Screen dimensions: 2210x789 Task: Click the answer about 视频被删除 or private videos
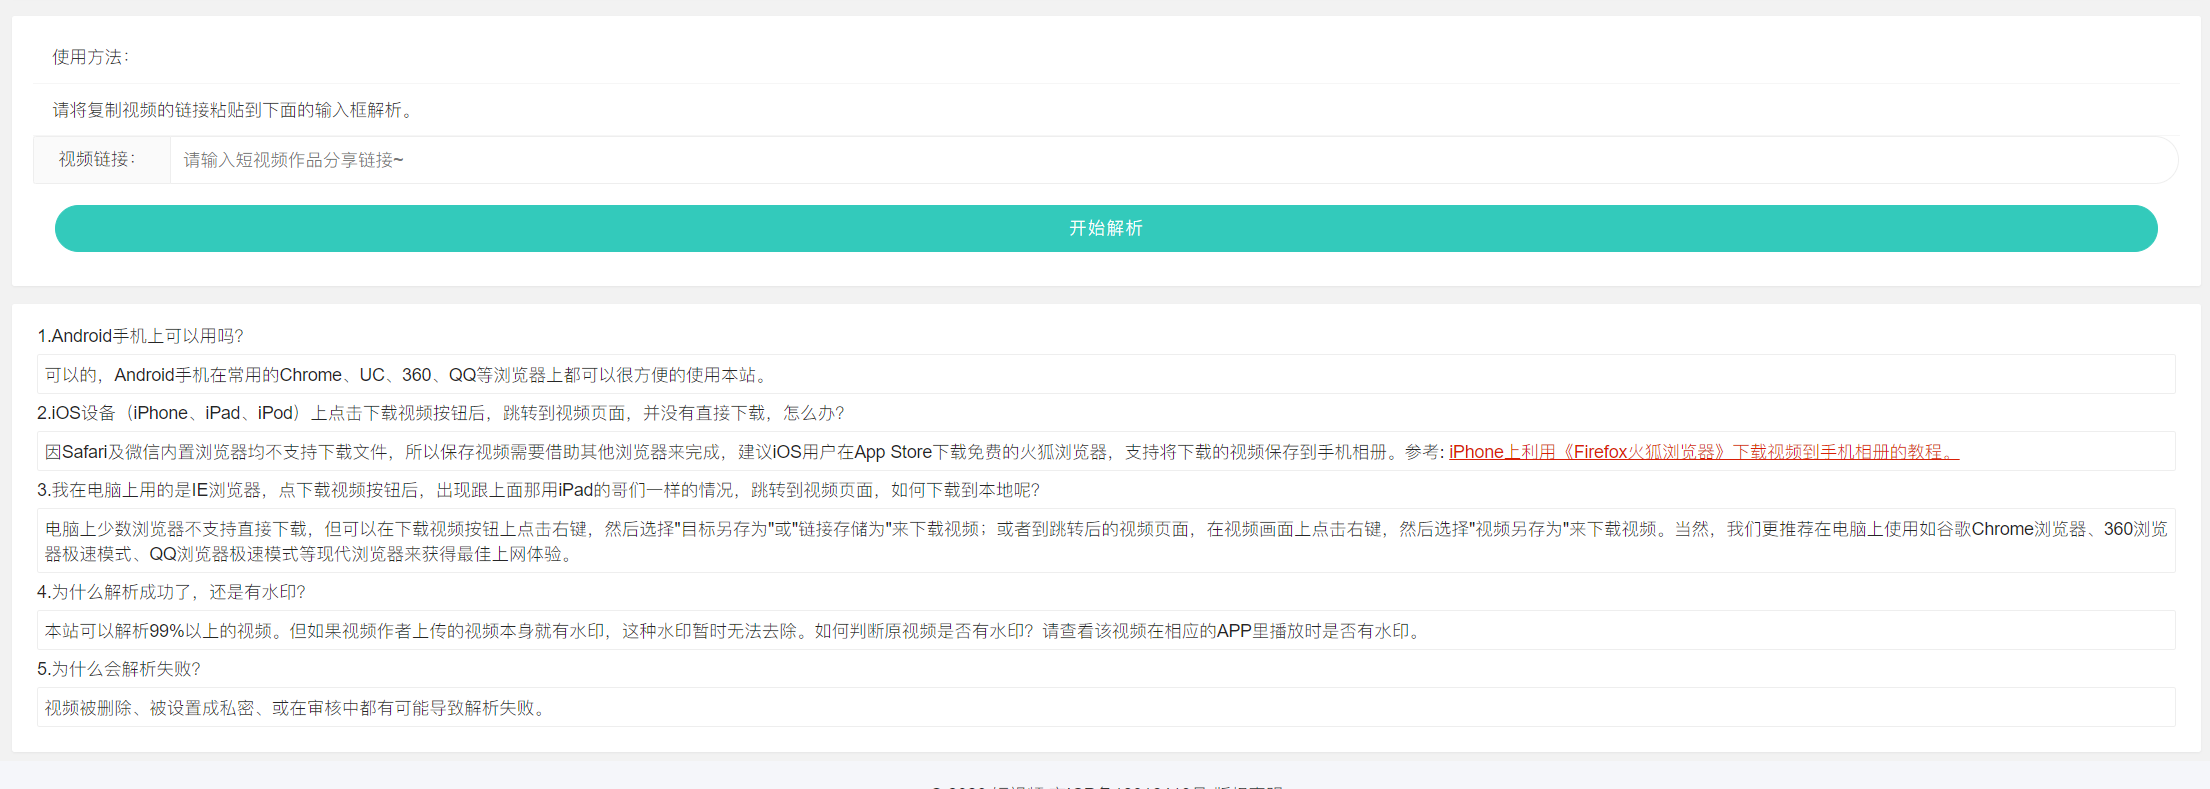295,708
